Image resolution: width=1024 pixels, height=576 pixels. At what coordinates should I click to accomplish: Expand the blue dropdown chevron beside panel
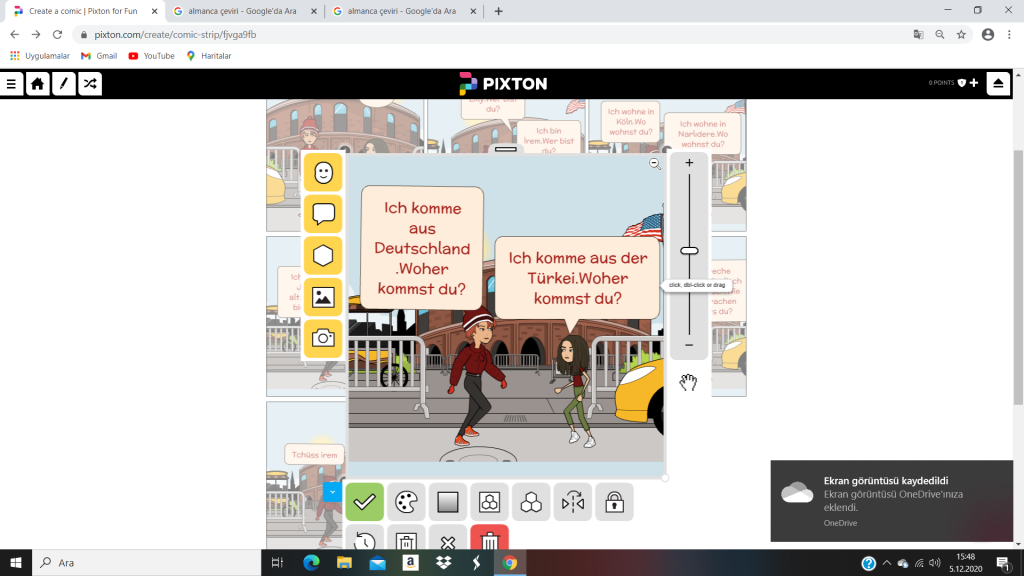pyautogui.click(x=333, y=491)
